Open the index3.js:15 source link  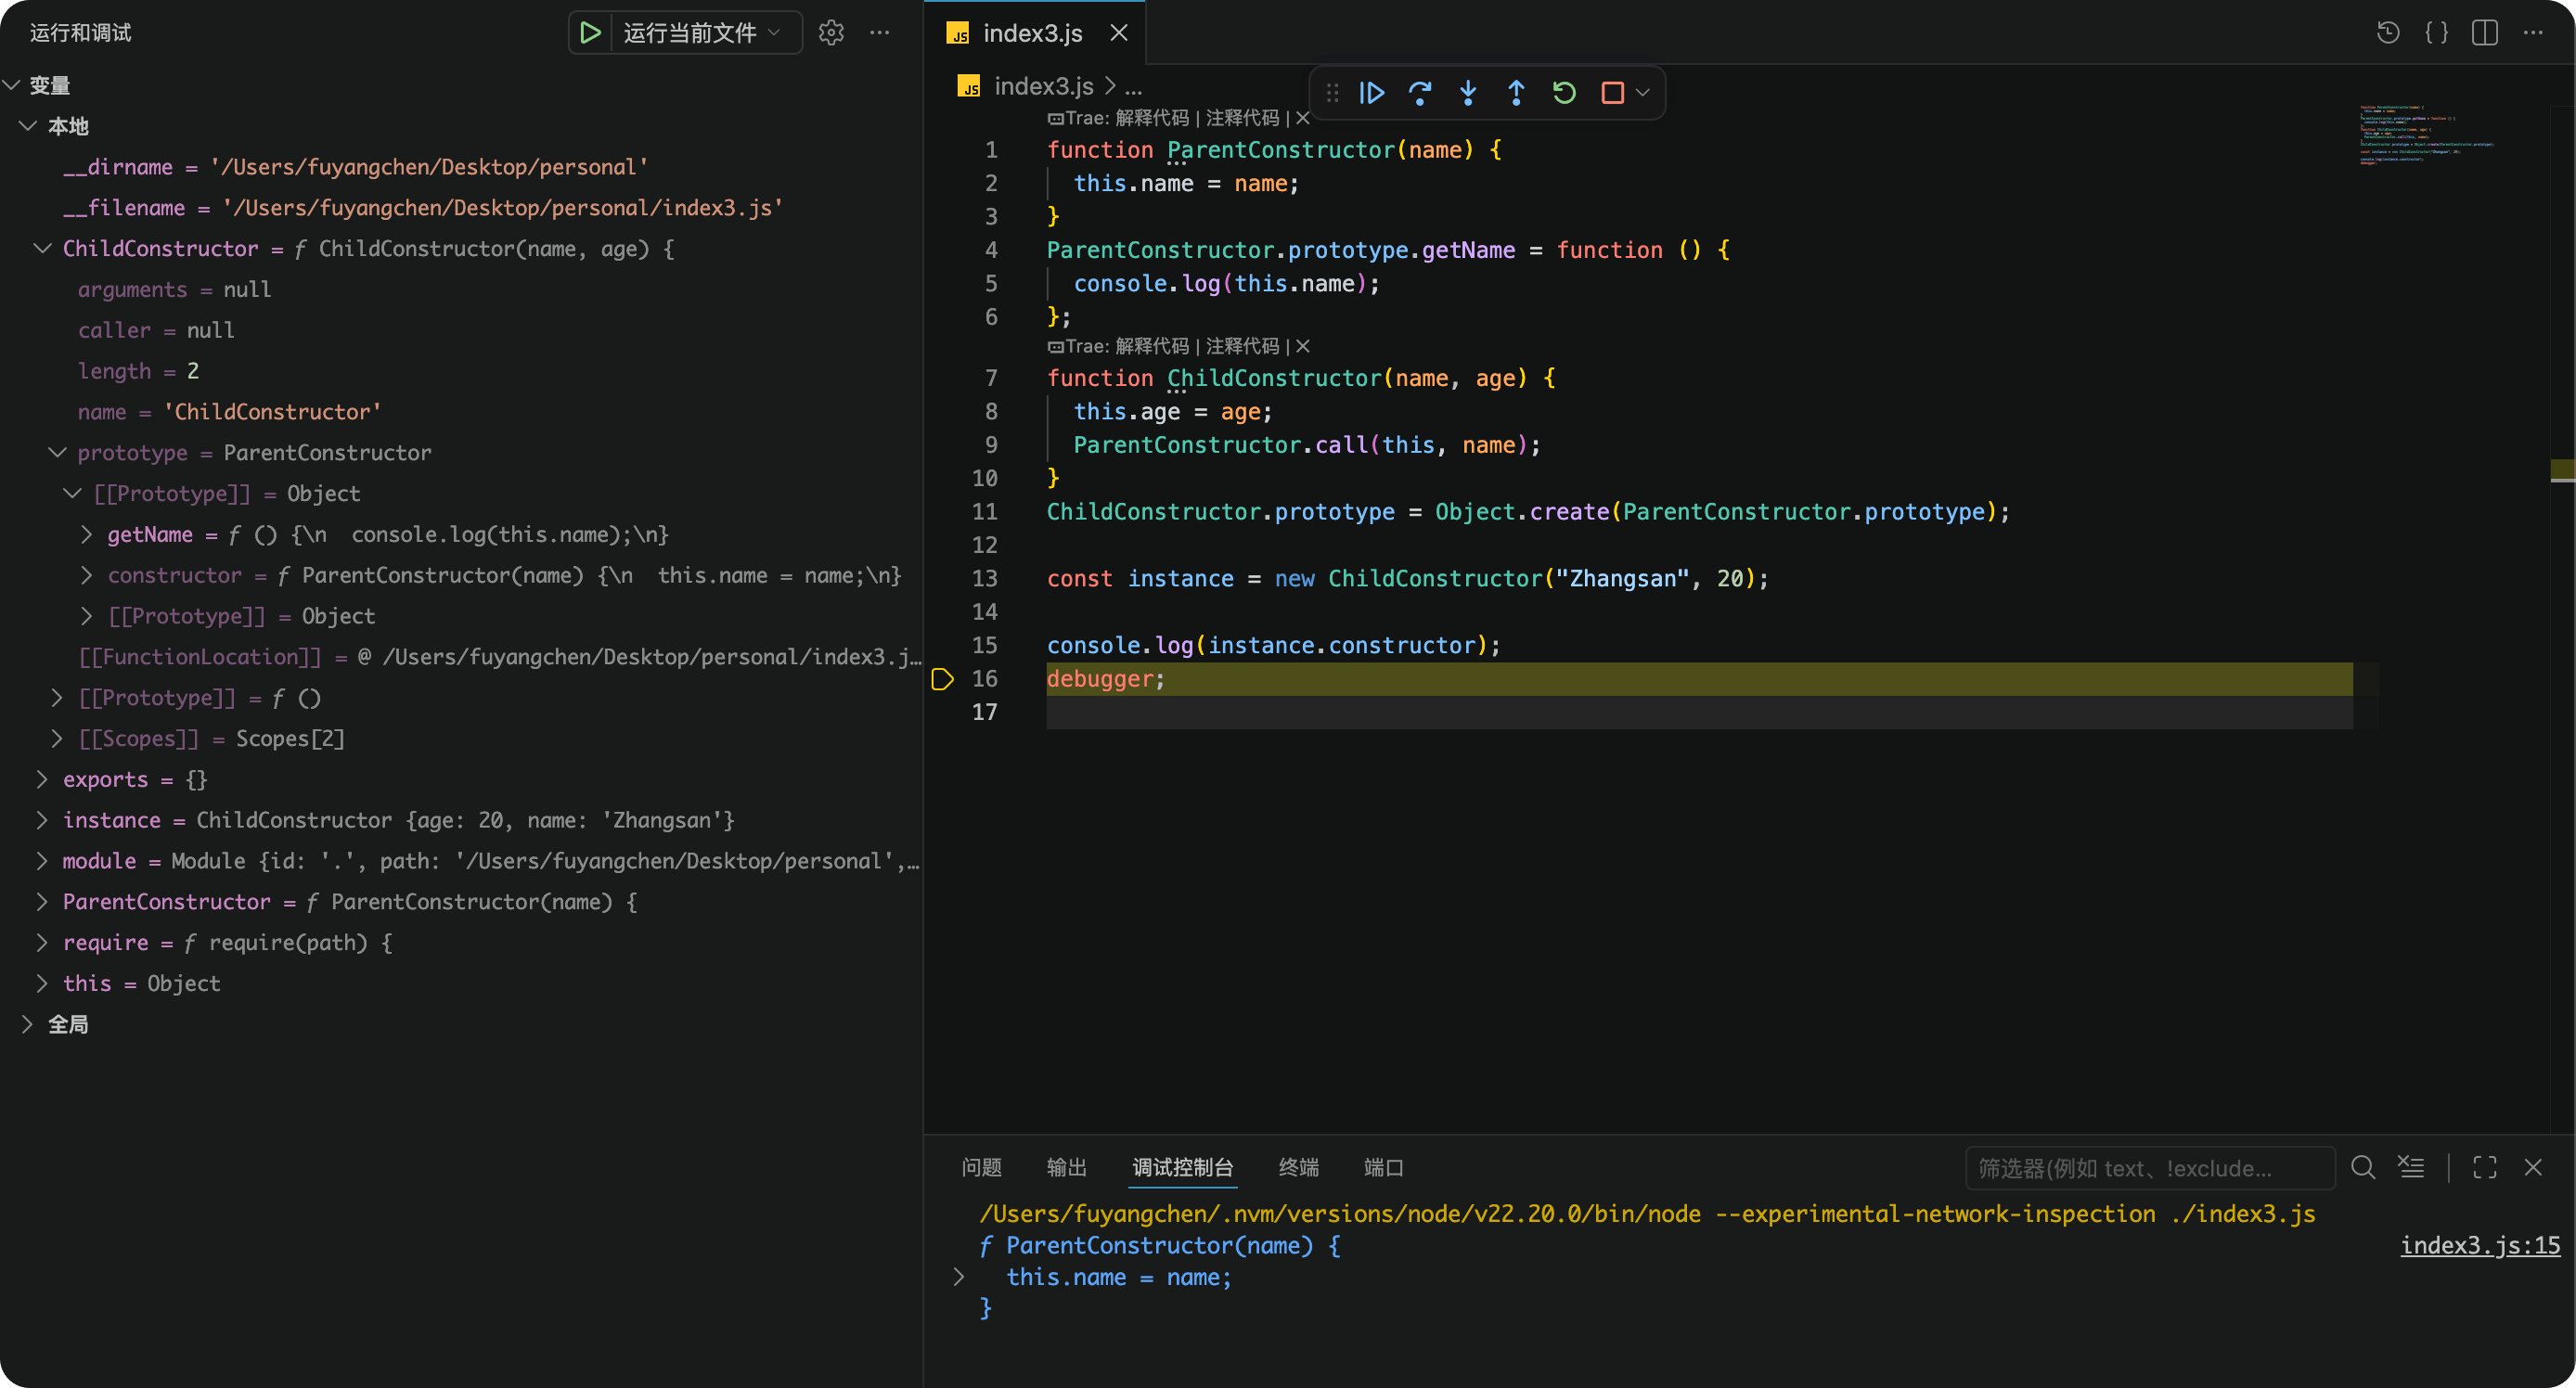[x=2480, y=1245]
